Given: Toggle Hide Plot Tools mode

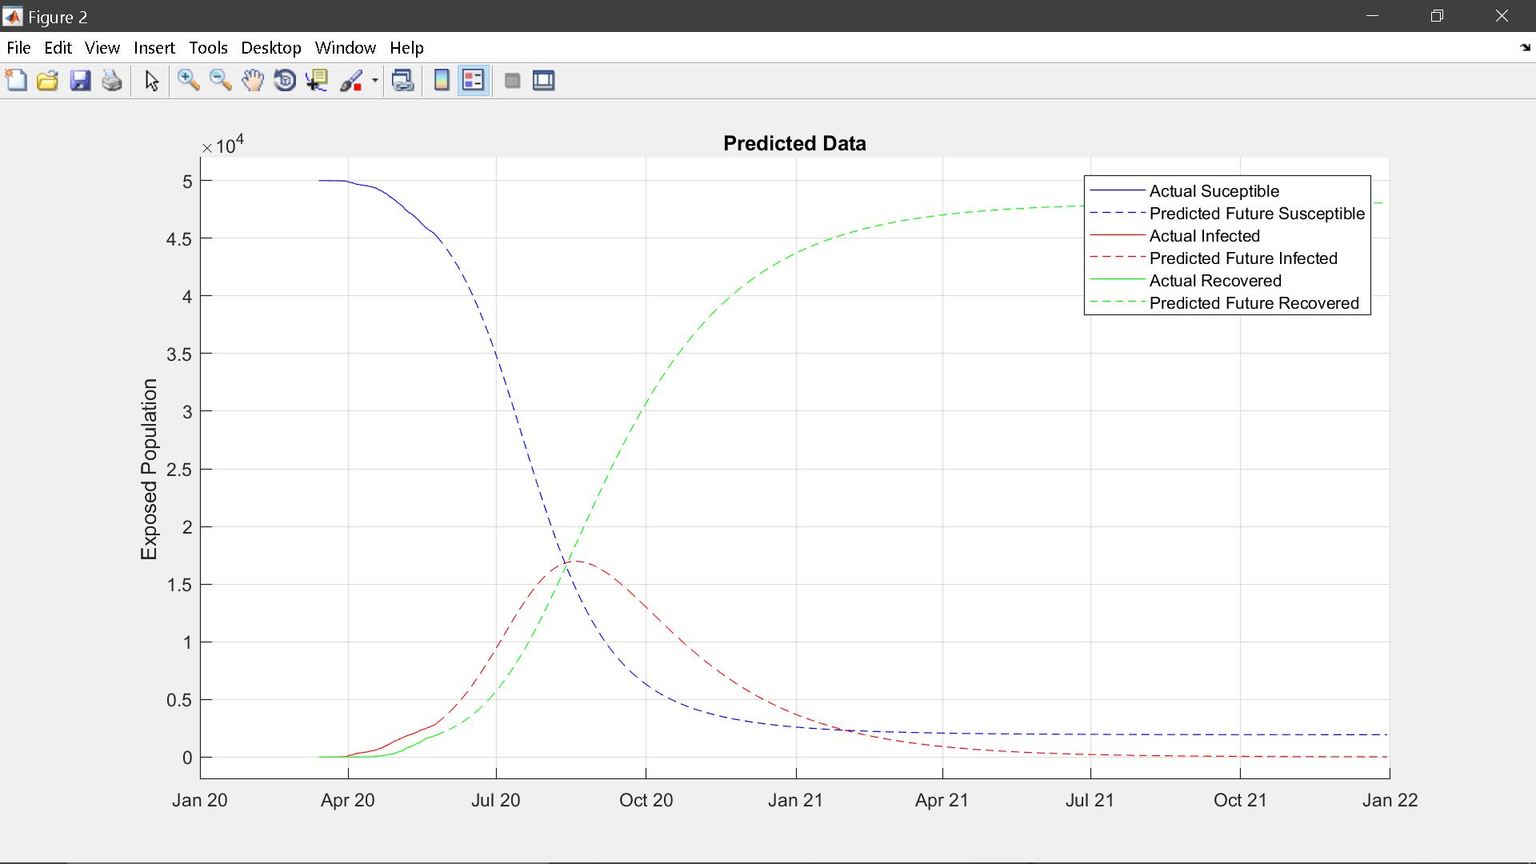Looking at the screenshot, I should coord(512,80).
